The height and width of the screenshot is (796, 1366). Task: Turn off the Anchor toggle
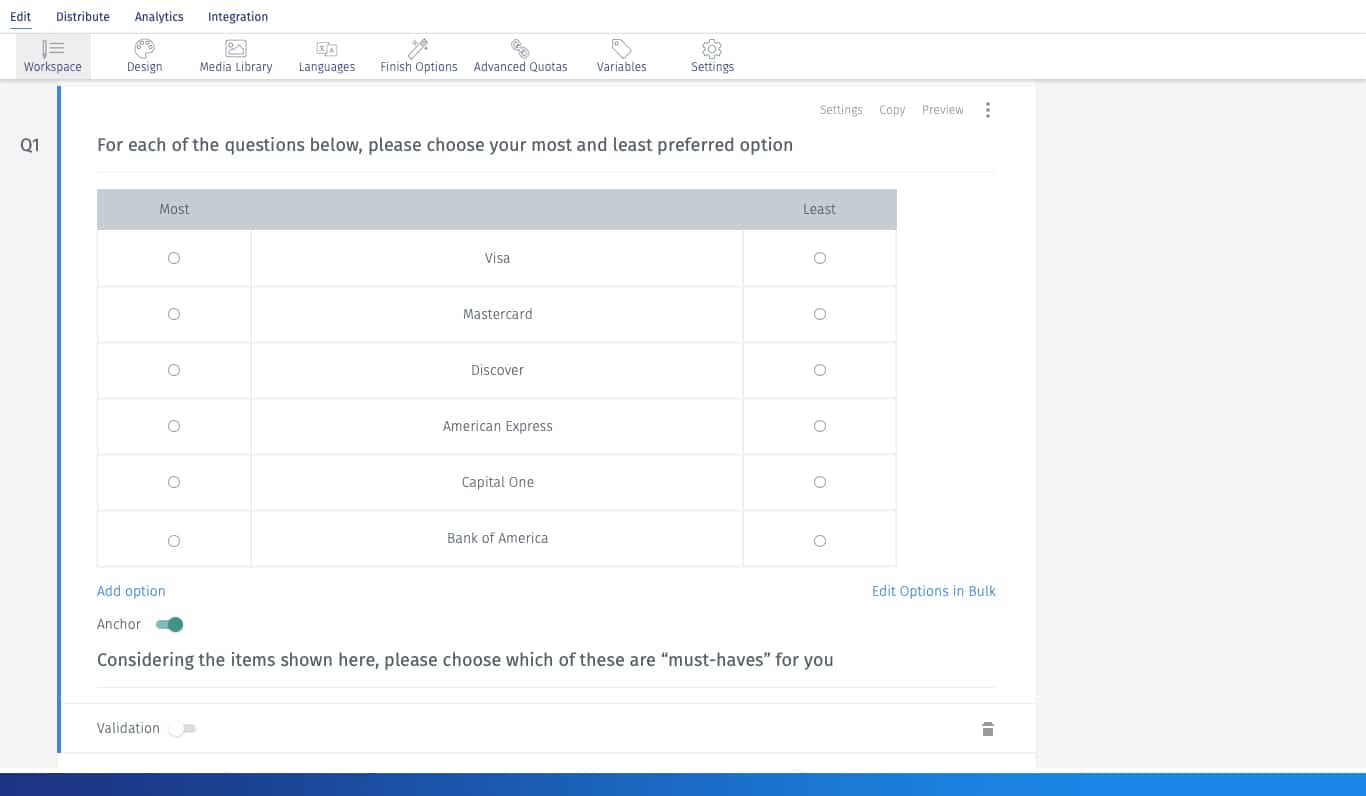pos(170,625)
